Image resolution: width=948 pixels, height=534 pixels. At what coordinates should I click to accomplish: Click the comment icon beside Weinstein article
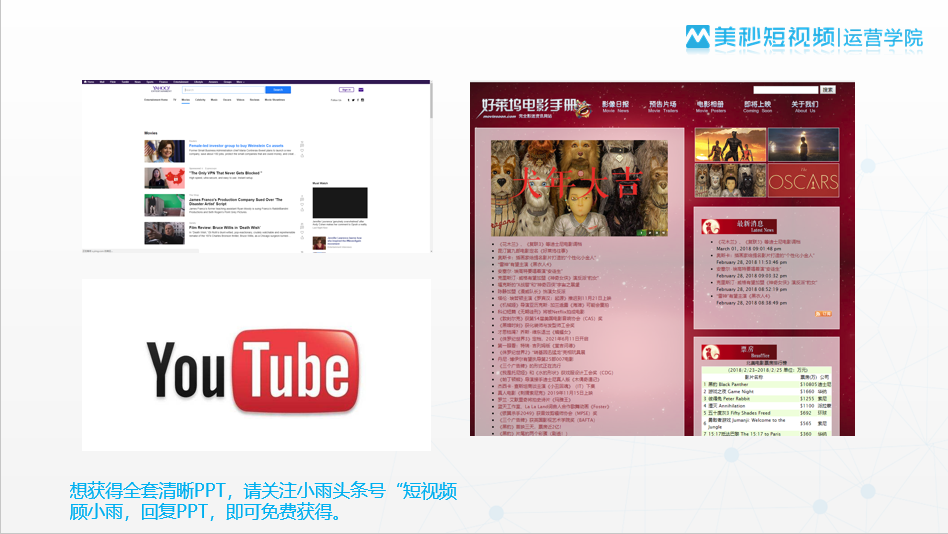click(302, 145)
